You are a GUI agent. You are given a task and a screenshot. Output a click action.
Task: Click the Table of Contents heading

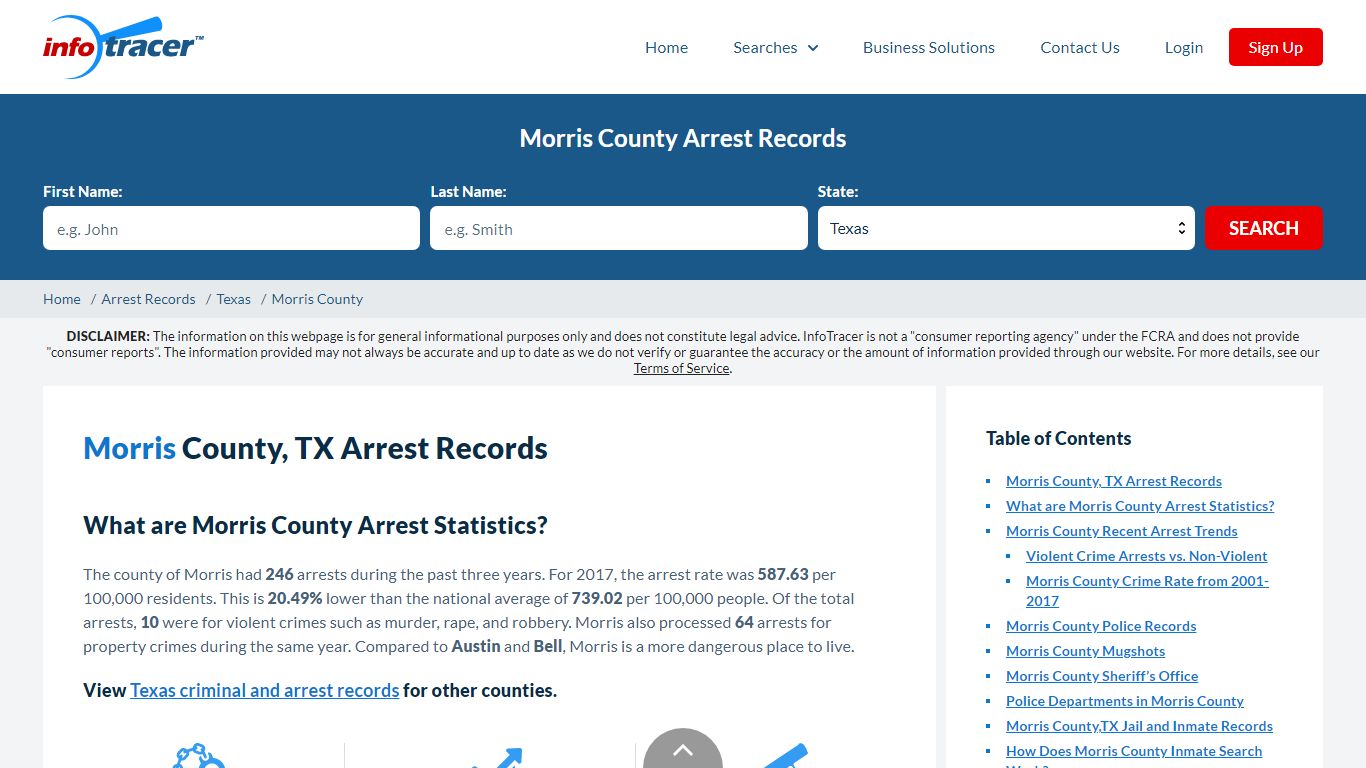(1058, 438)
